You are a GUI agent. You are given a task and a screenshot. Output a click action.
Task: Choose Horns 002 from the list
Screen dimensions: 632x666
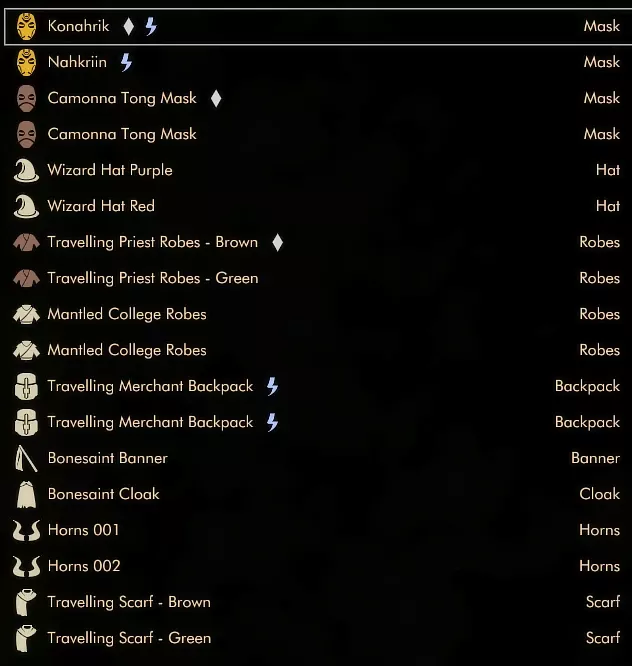point(316,566)
